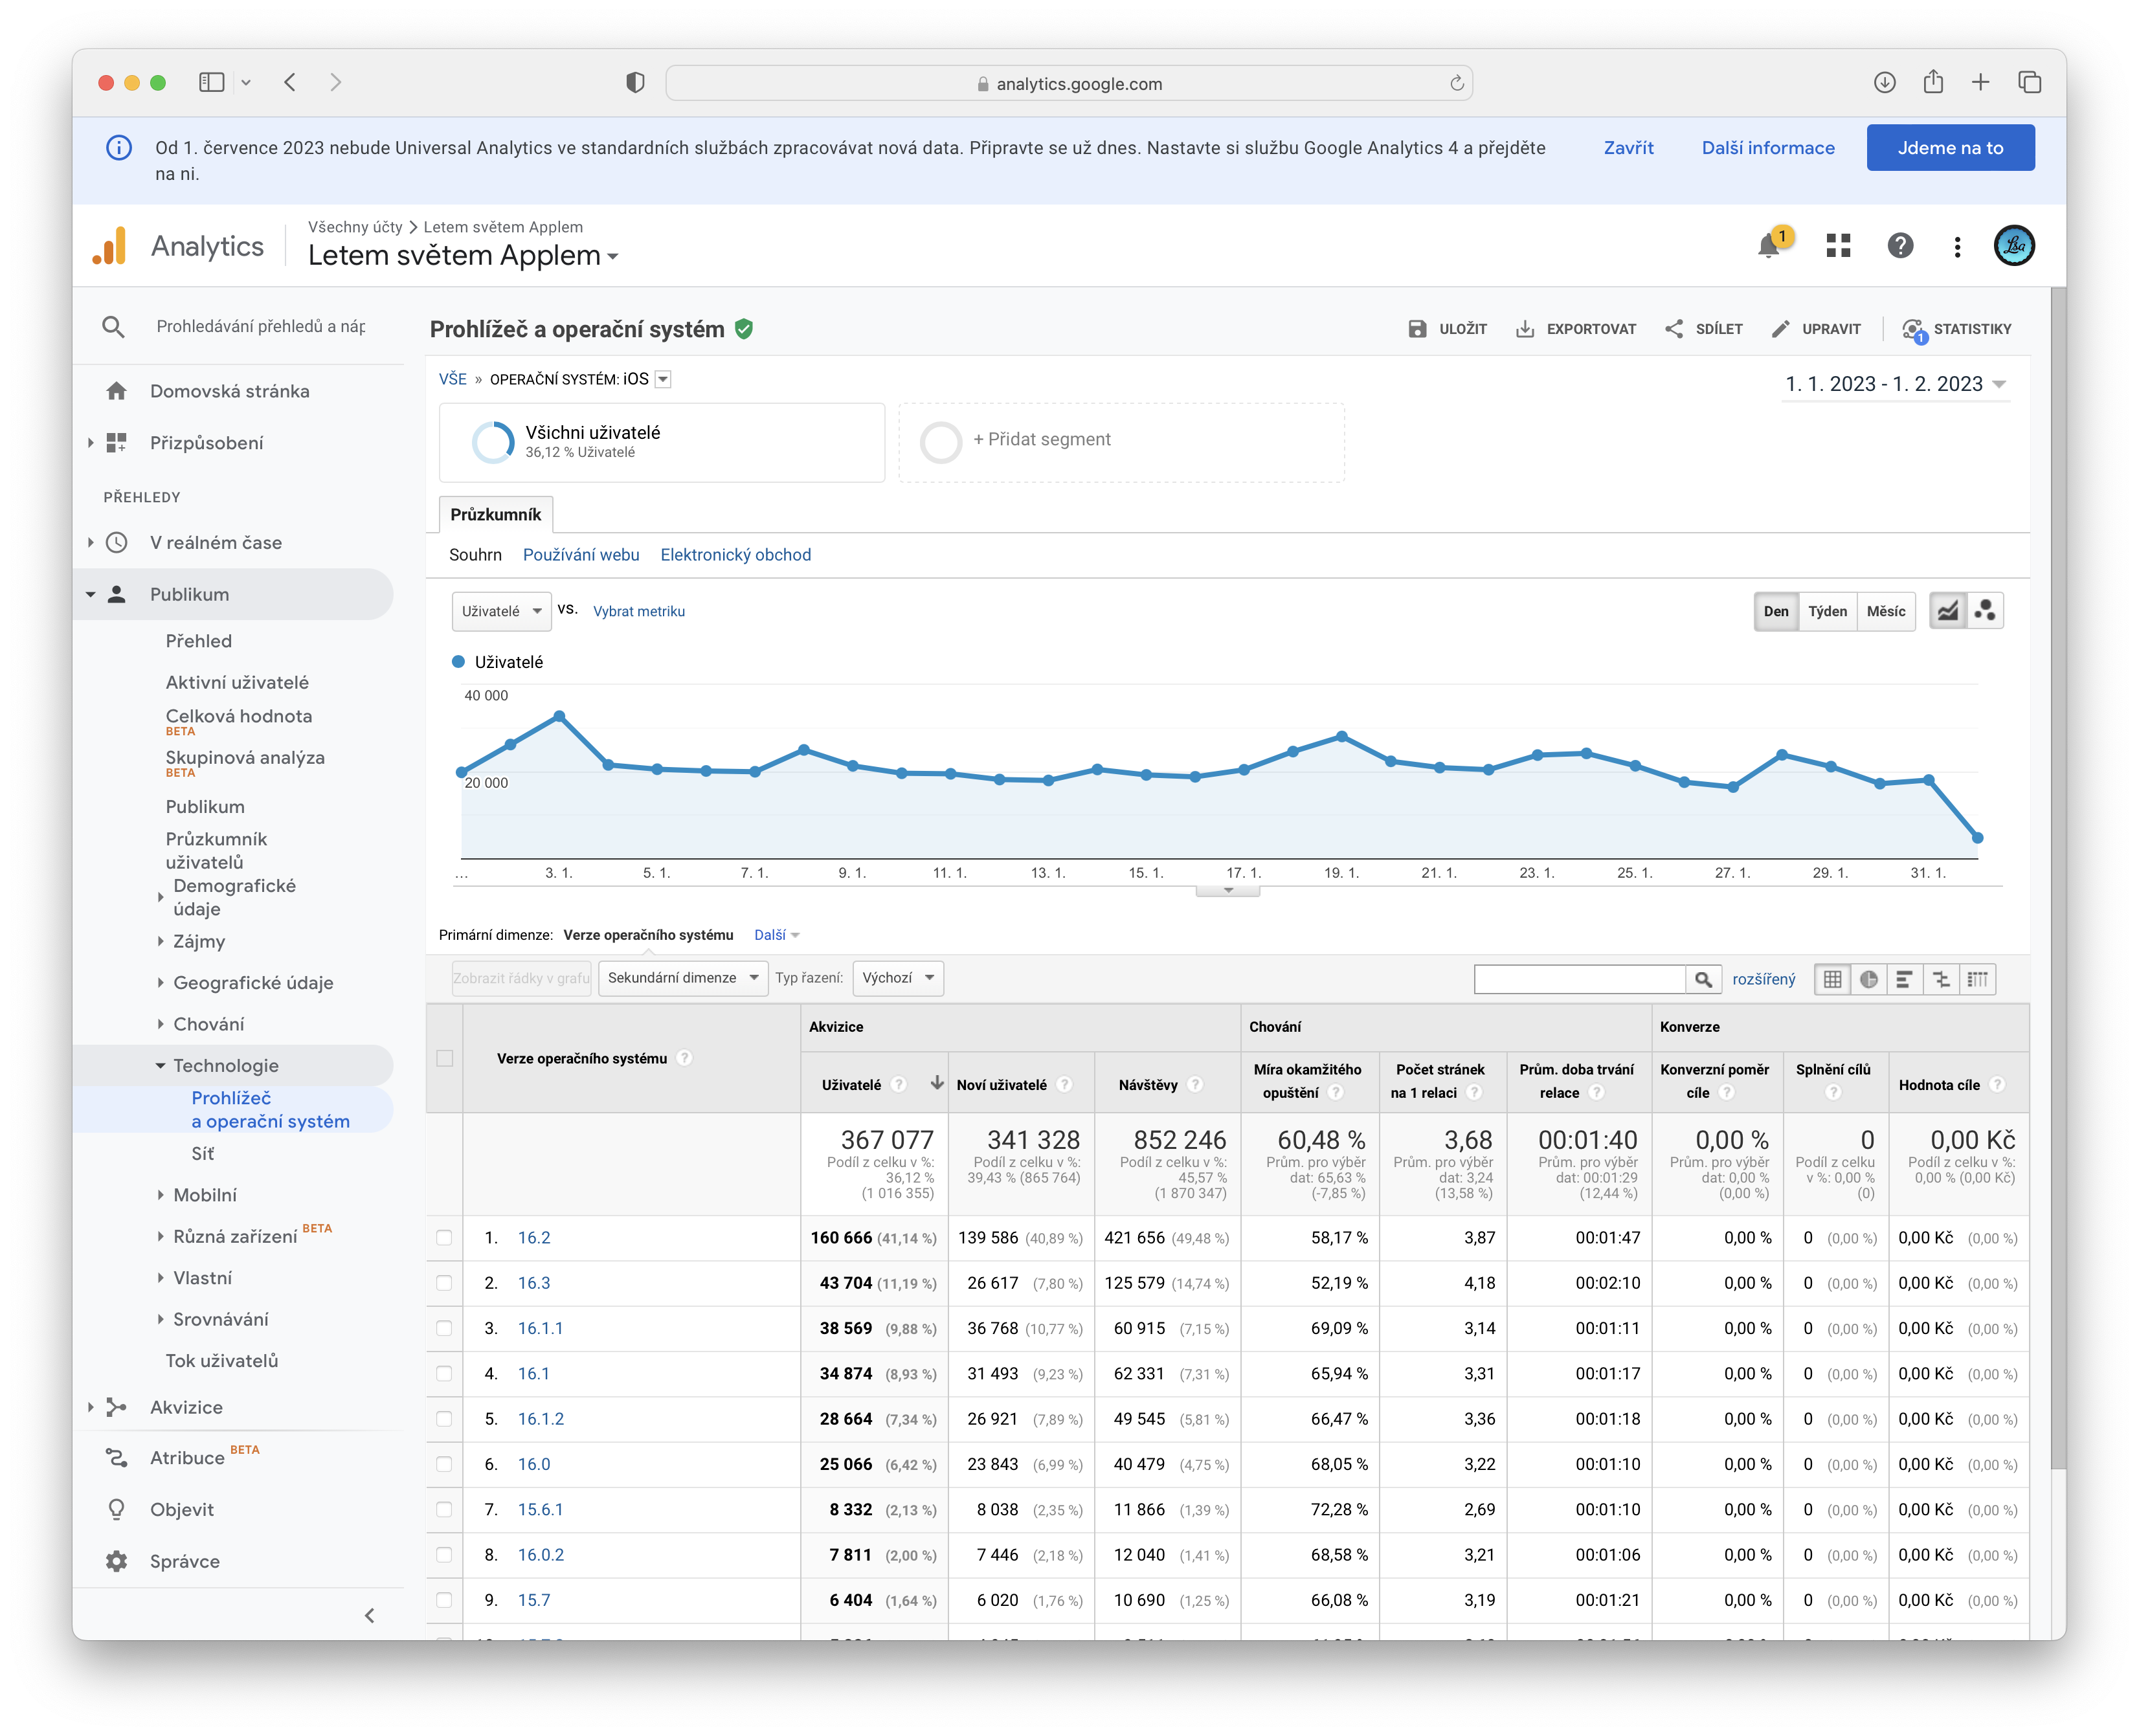
Task: Open the Google apps grid icon
Action: (1838, 245)
